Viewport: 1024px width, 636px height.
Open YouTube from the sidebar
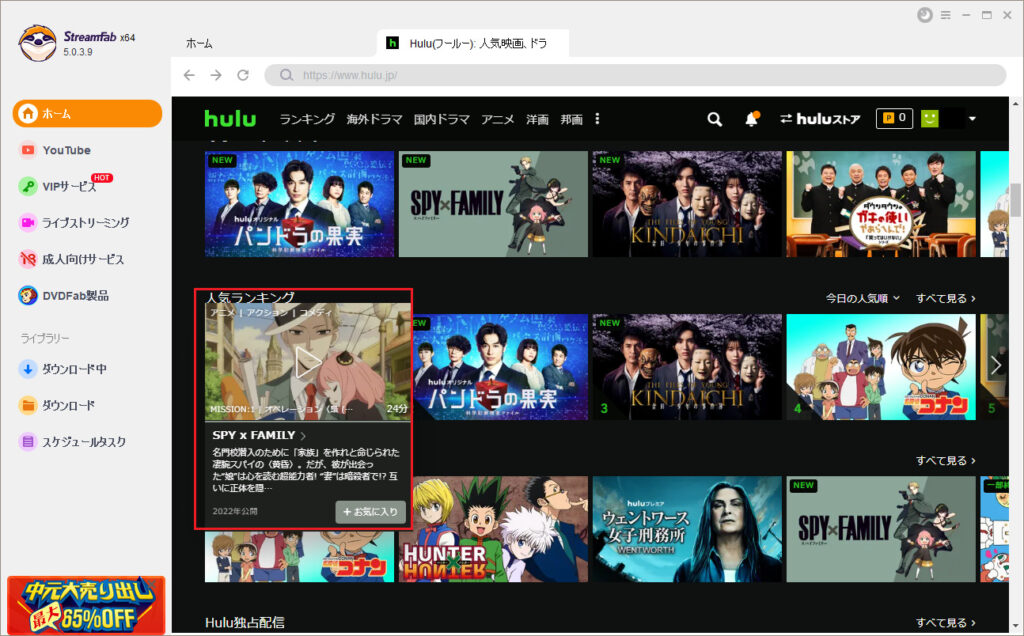point(67,150)
